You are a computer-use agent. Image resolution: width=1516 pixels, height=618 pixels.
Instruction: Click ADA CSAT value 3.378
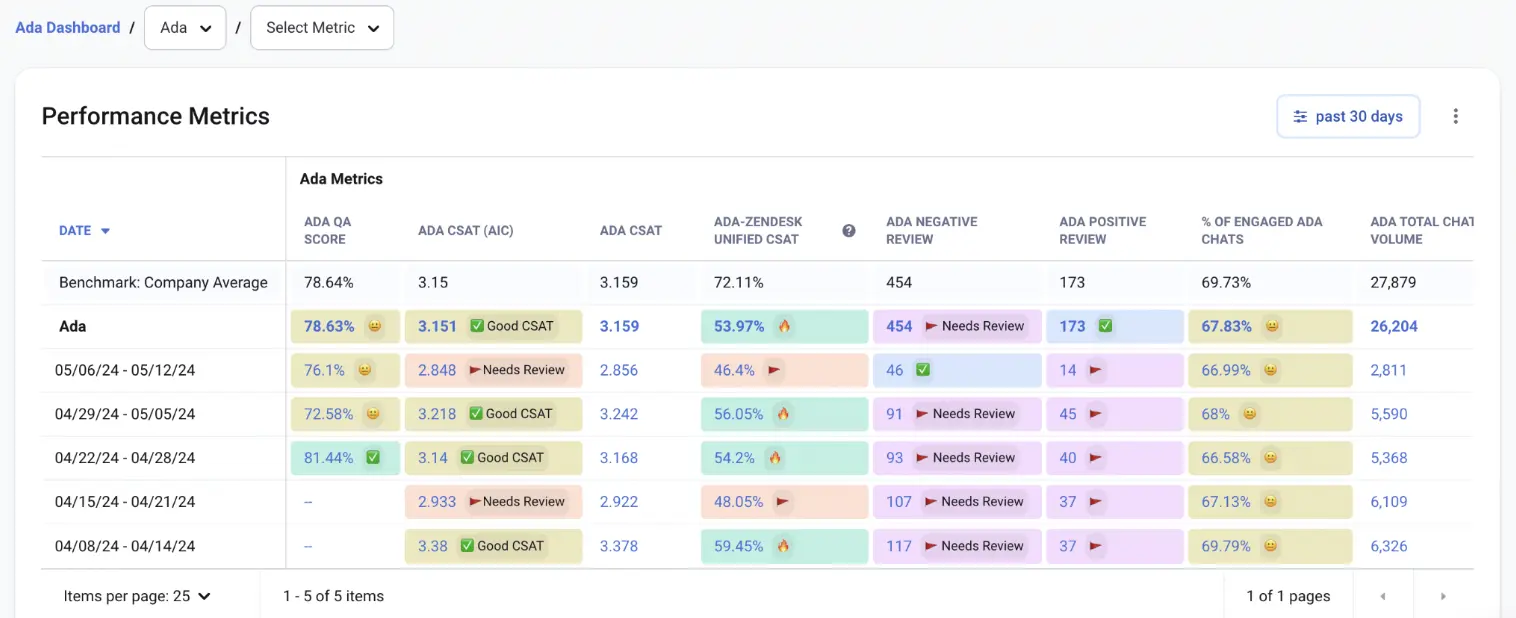click(x=619, y=546)
